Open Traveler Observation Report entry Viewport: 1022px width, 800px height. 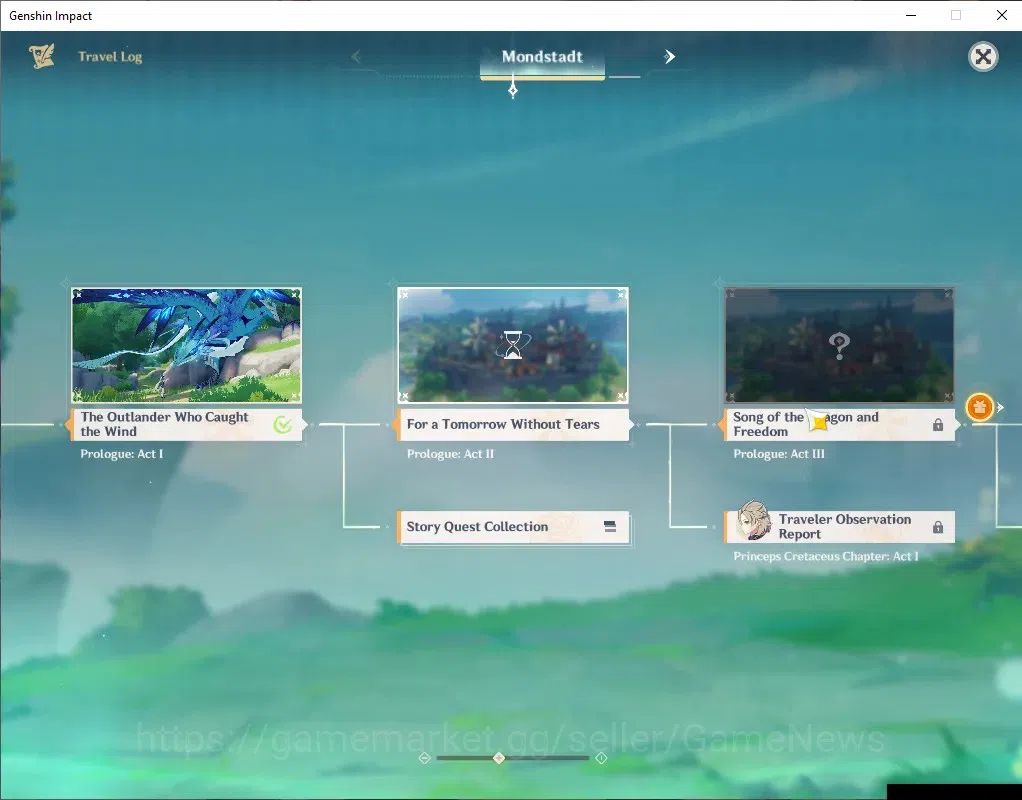pyautogui.click(x=840, y=527)
